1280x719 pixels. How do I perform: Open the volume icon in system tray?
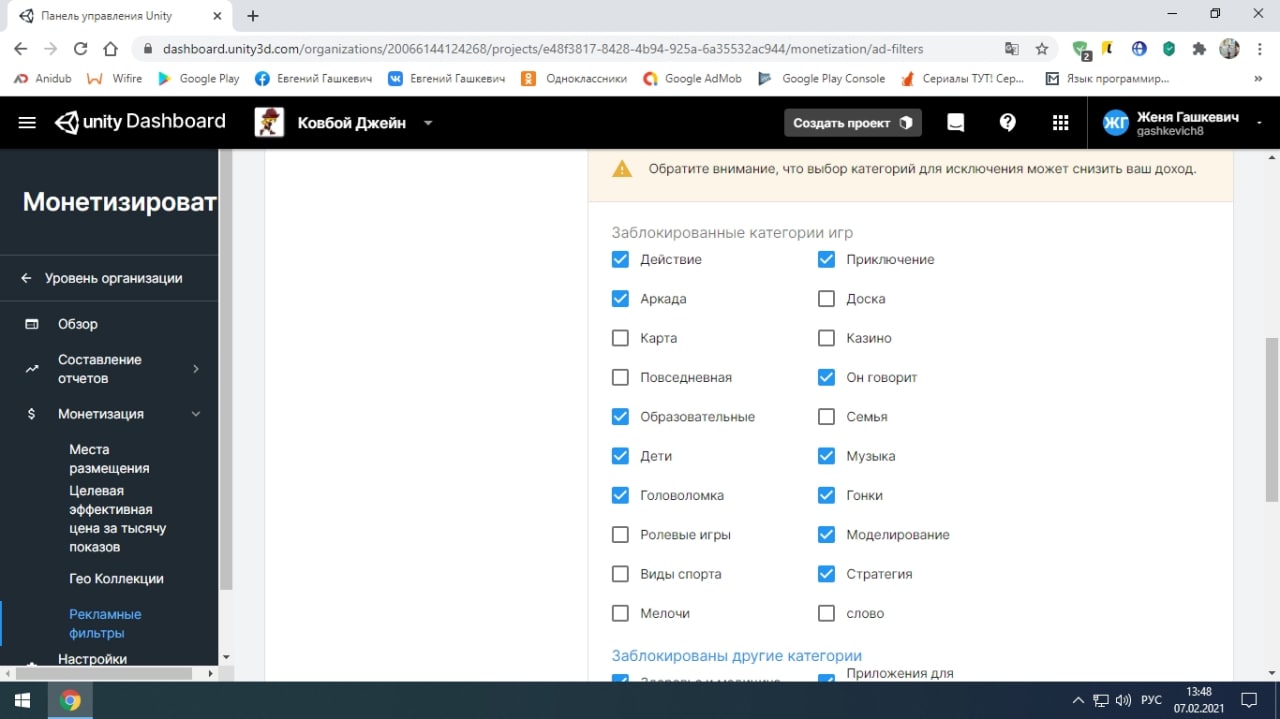coord(1123,700)
